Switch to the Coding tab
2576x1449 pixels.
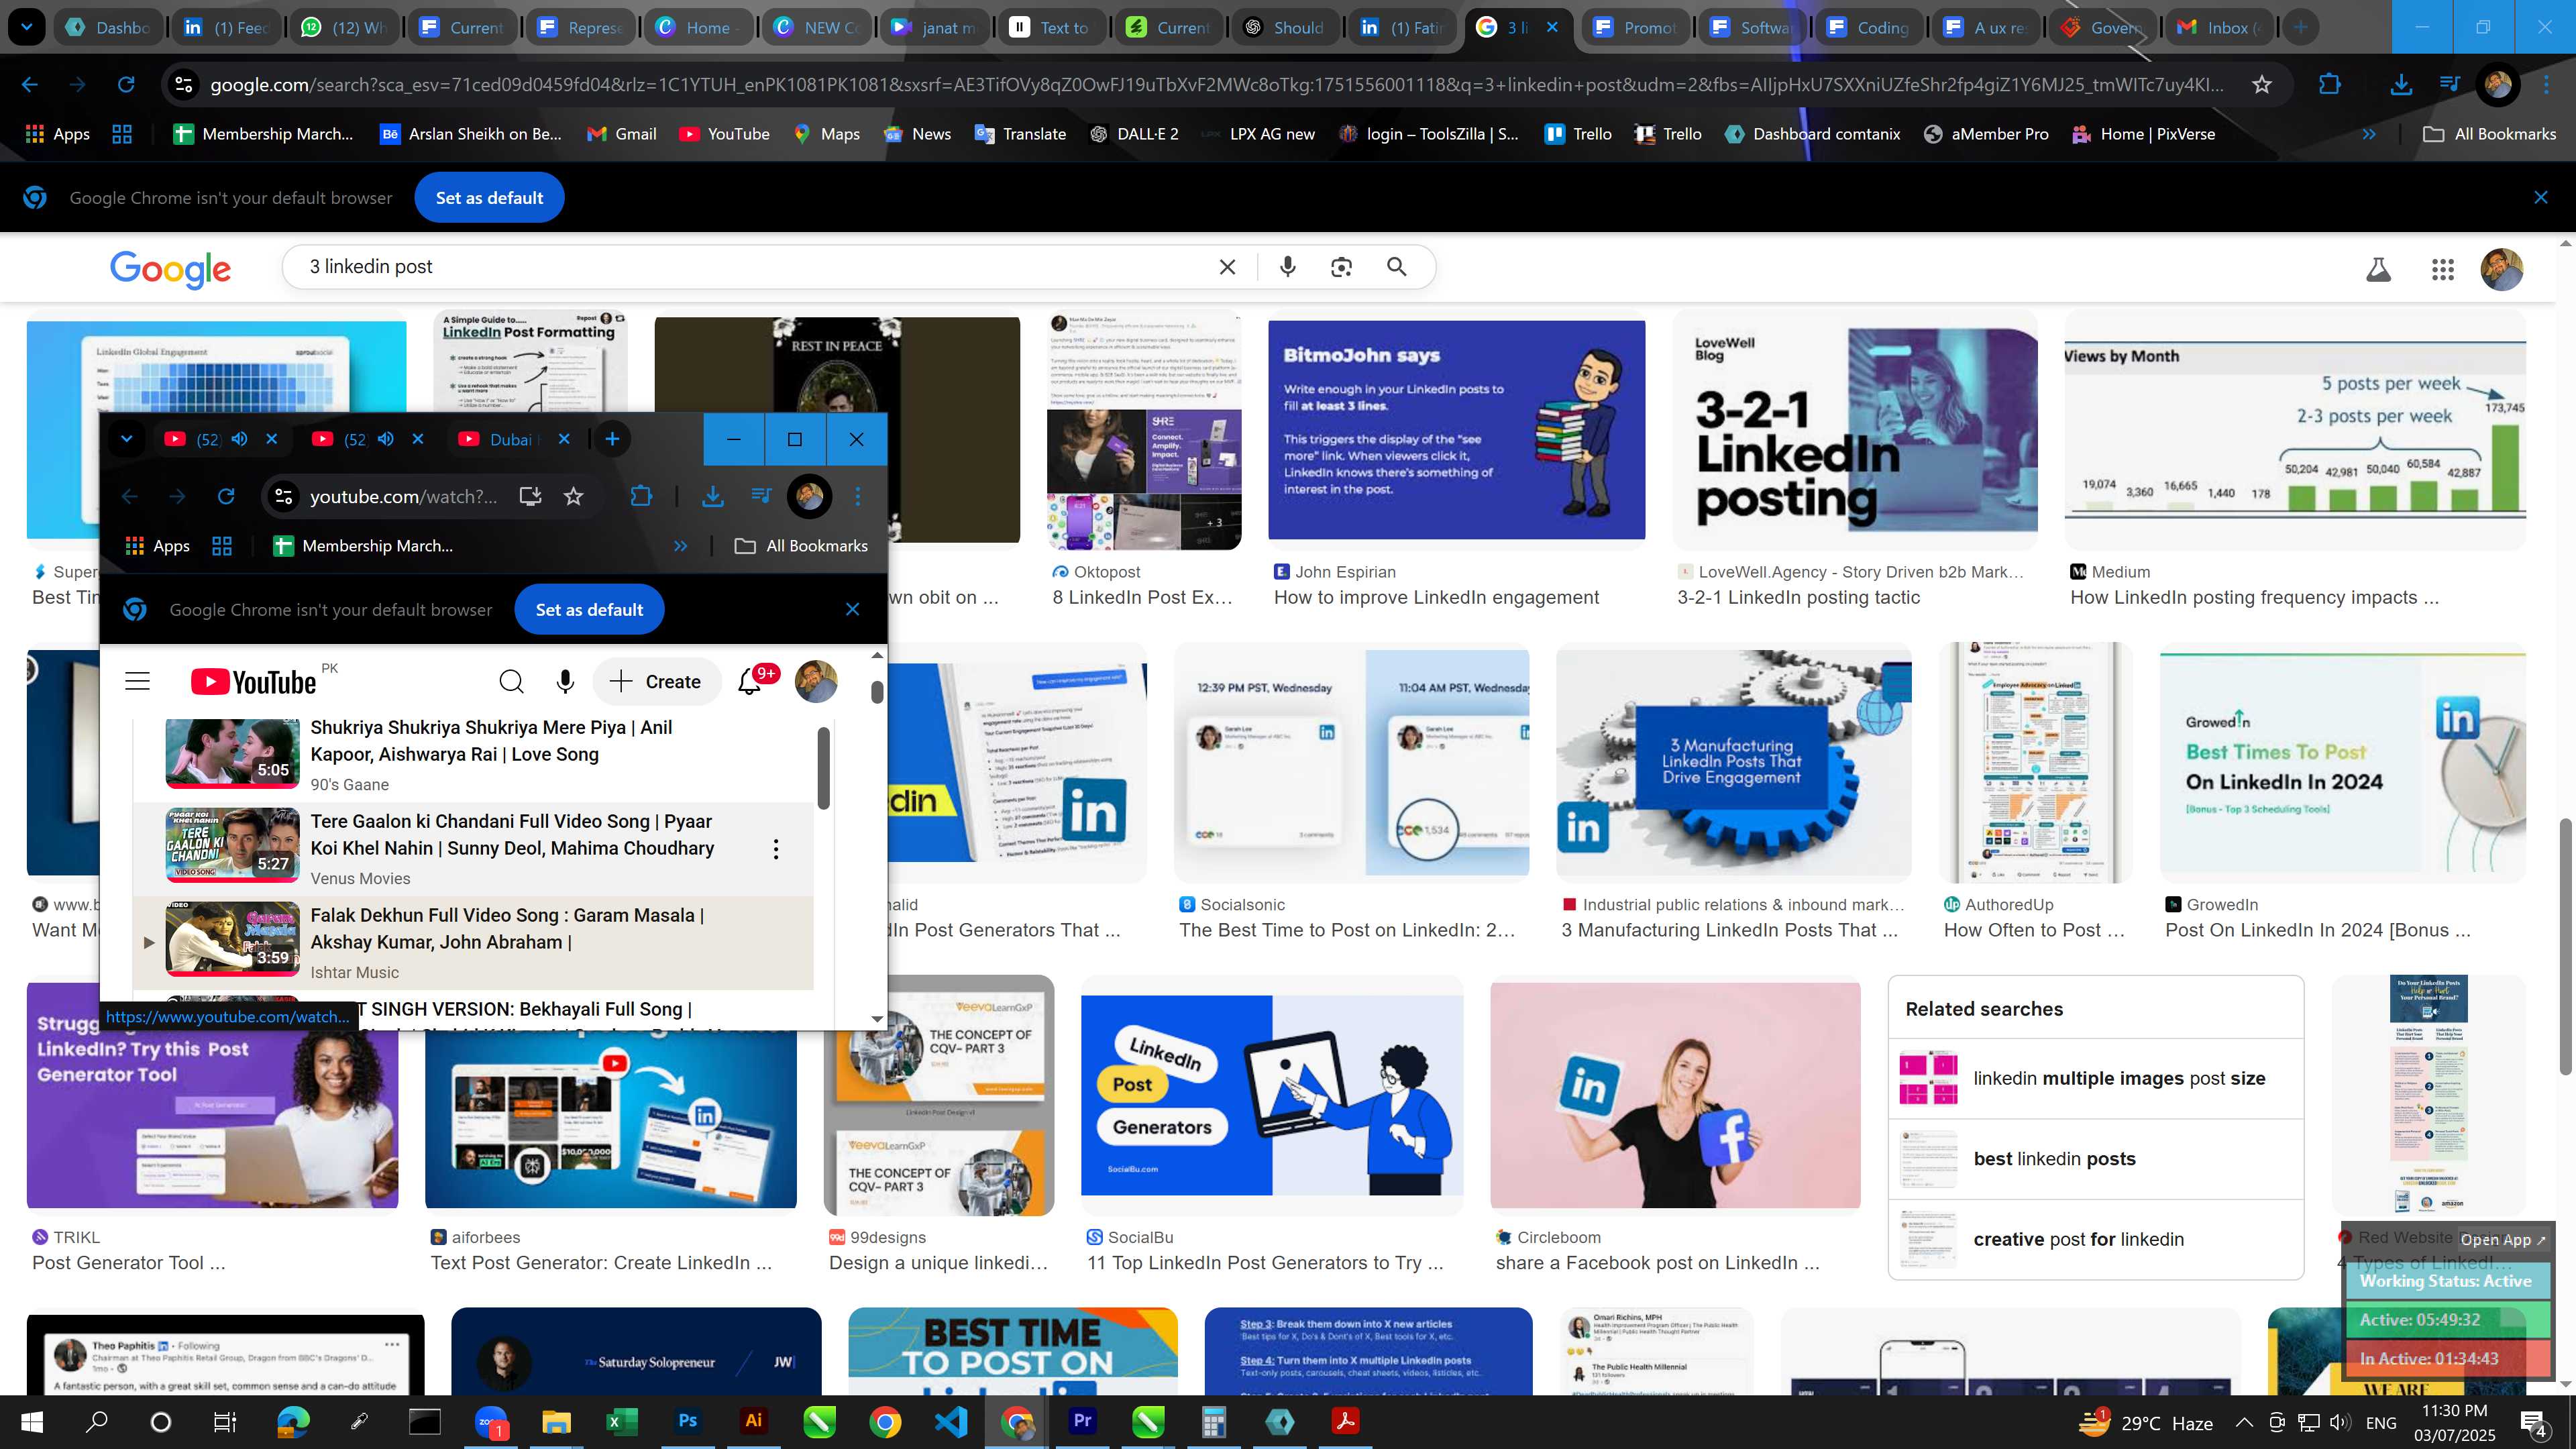[1869, 28]
